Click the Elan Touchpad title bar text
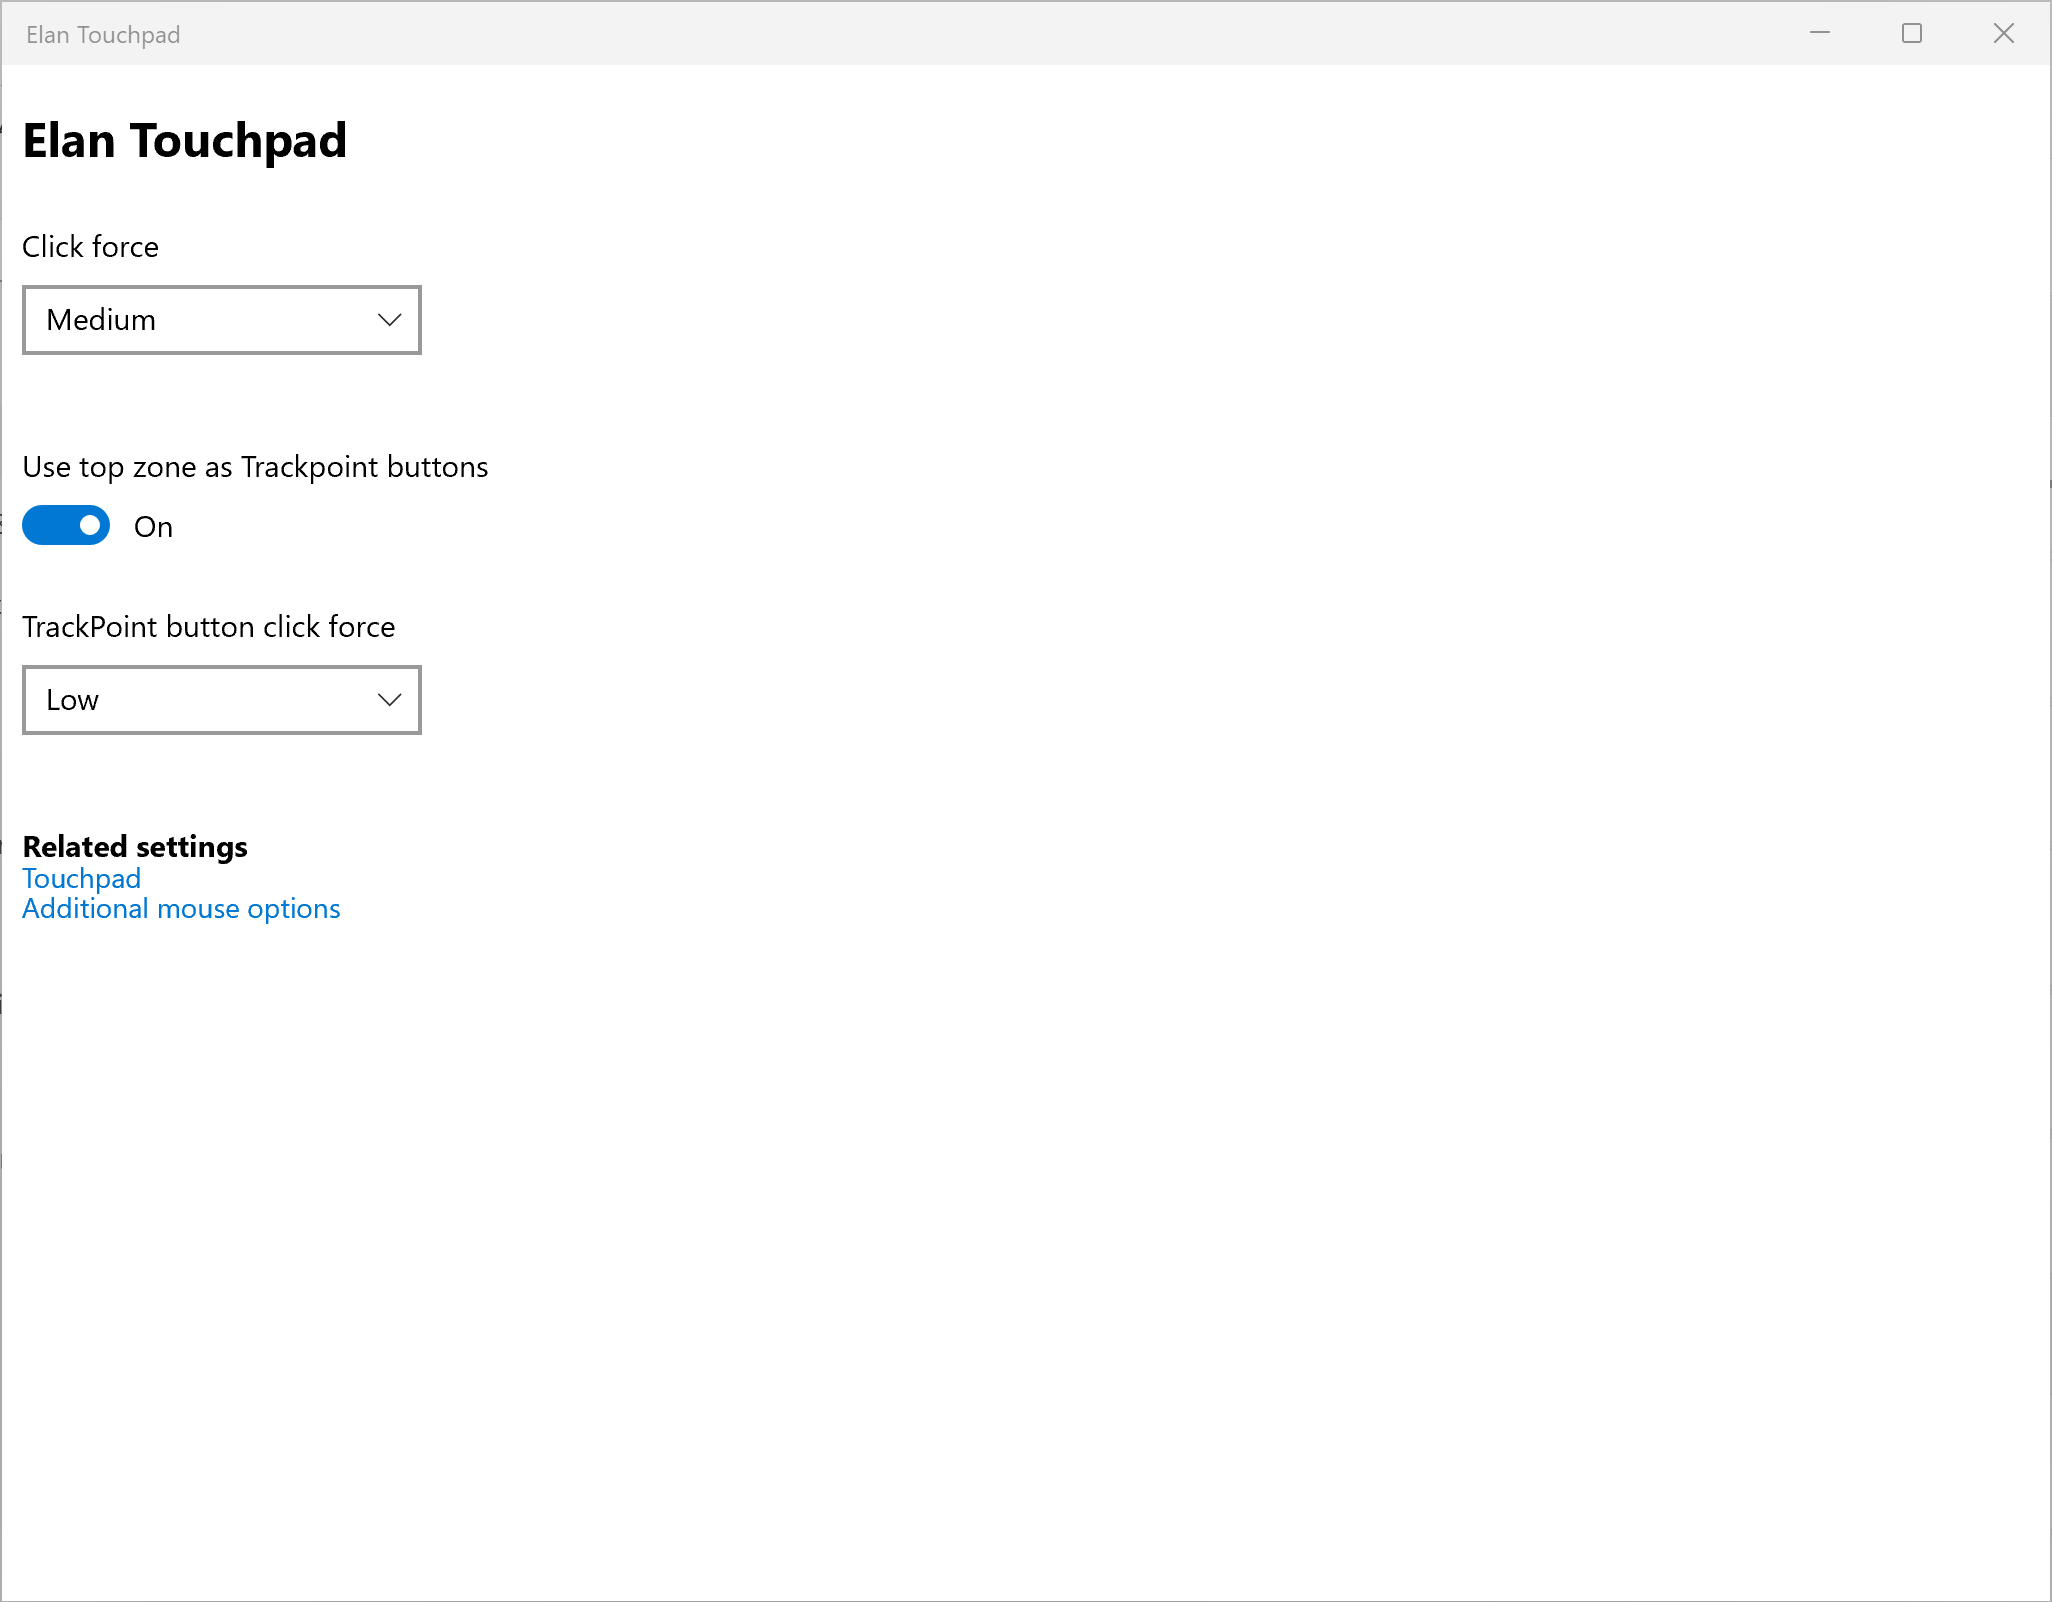The width and height of the screenshot is (2052, 1602). [x=103, y=35]
